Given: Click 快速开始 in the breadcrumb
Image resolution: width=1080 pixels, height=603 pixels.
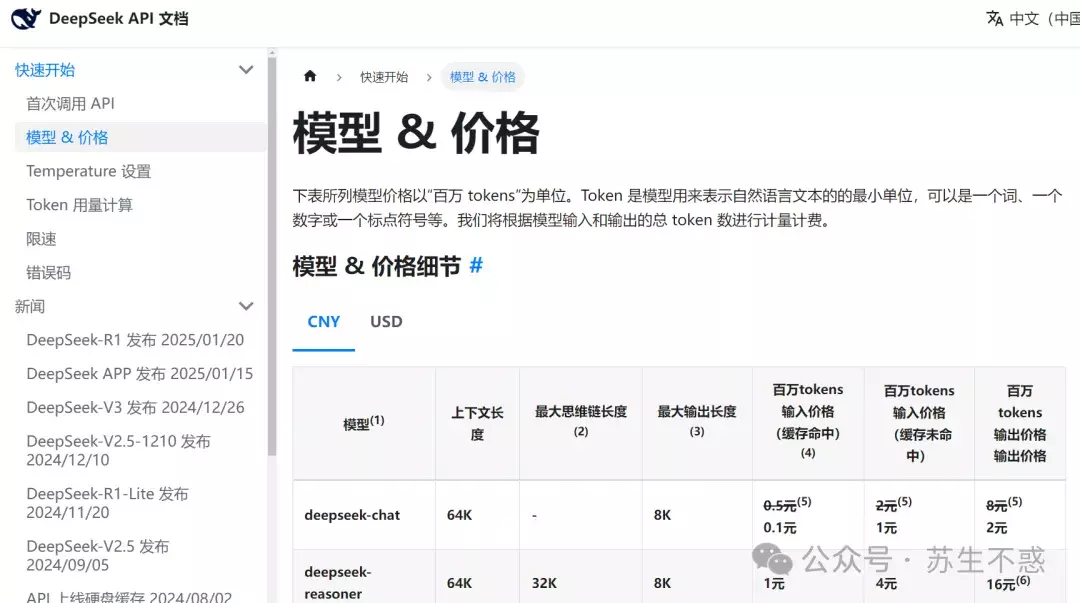Looking at the screenshot, I should click(x=384, y=76).
